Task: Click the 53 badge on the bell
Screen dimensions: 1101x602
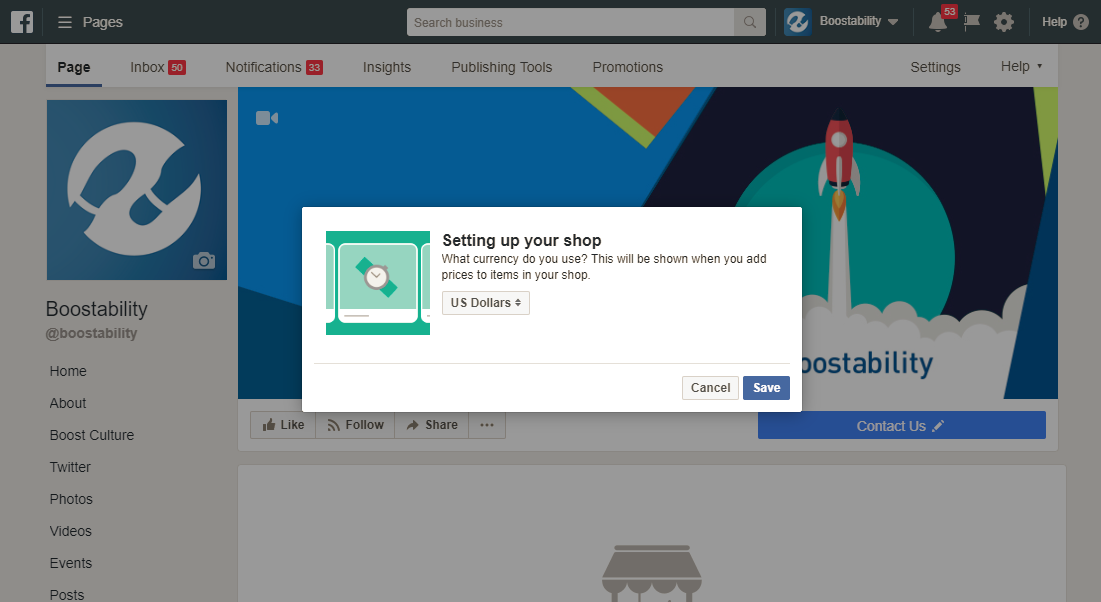Action: tap(949, 11)
